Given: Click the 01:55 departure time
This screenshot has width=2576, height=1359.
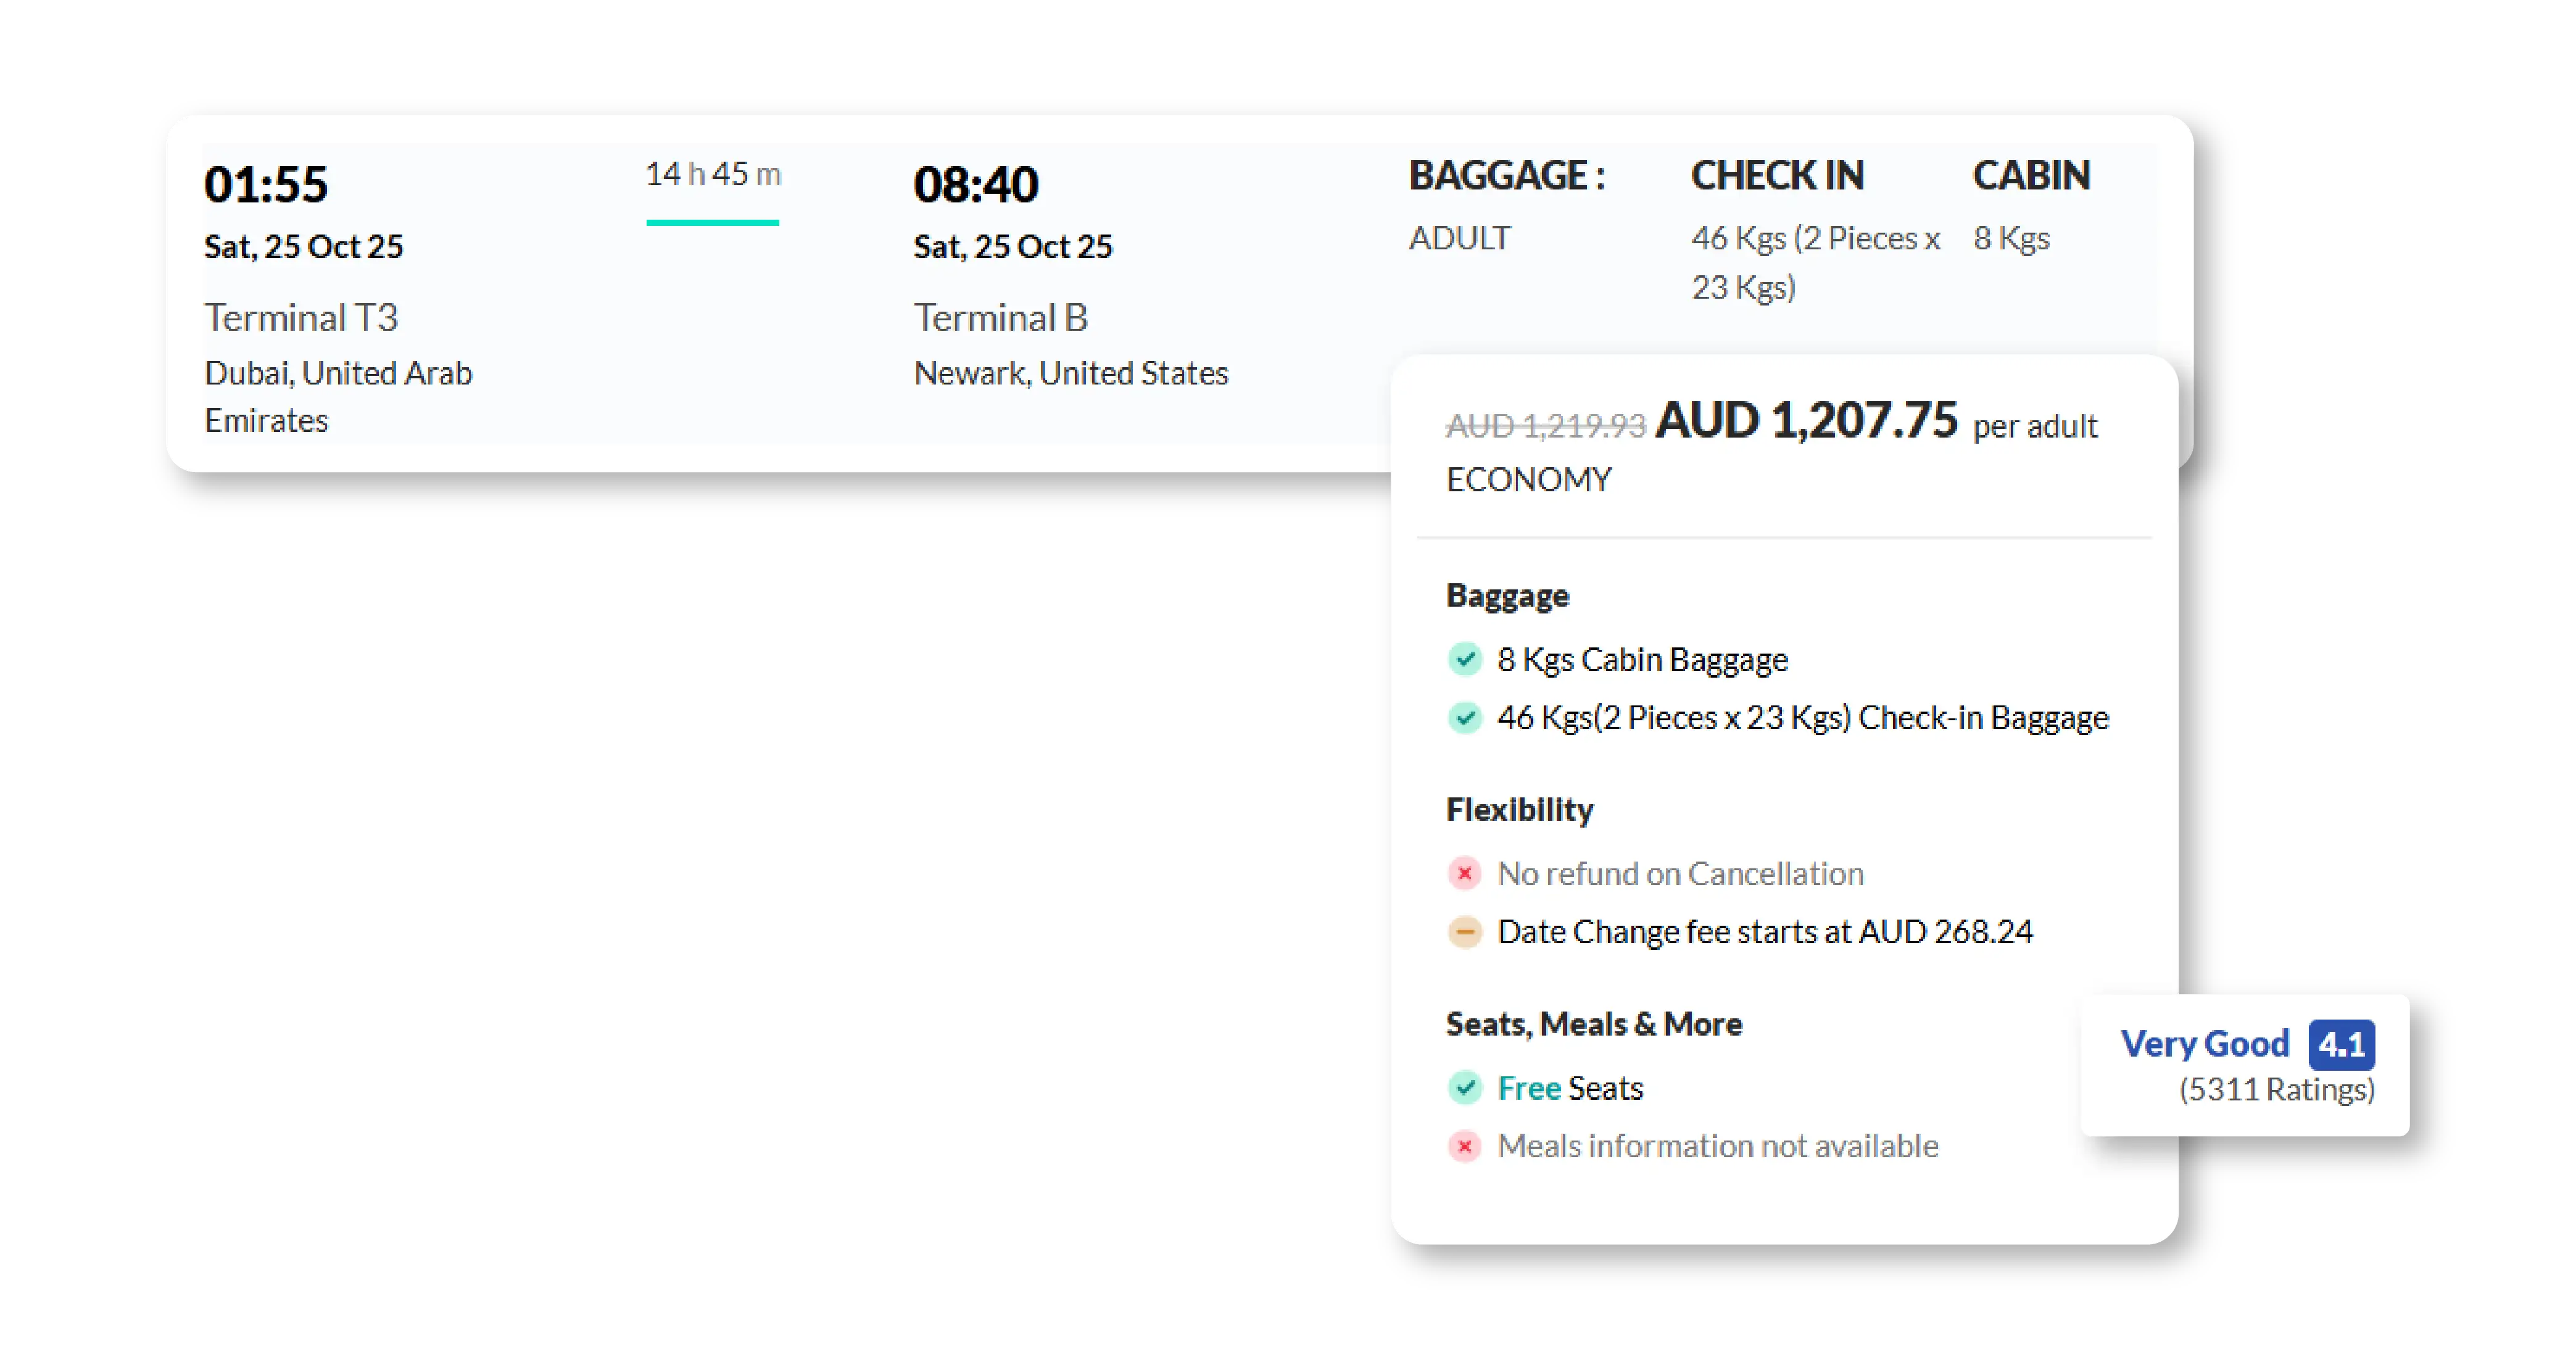Looking at the screenshot, I should point(266,185).
